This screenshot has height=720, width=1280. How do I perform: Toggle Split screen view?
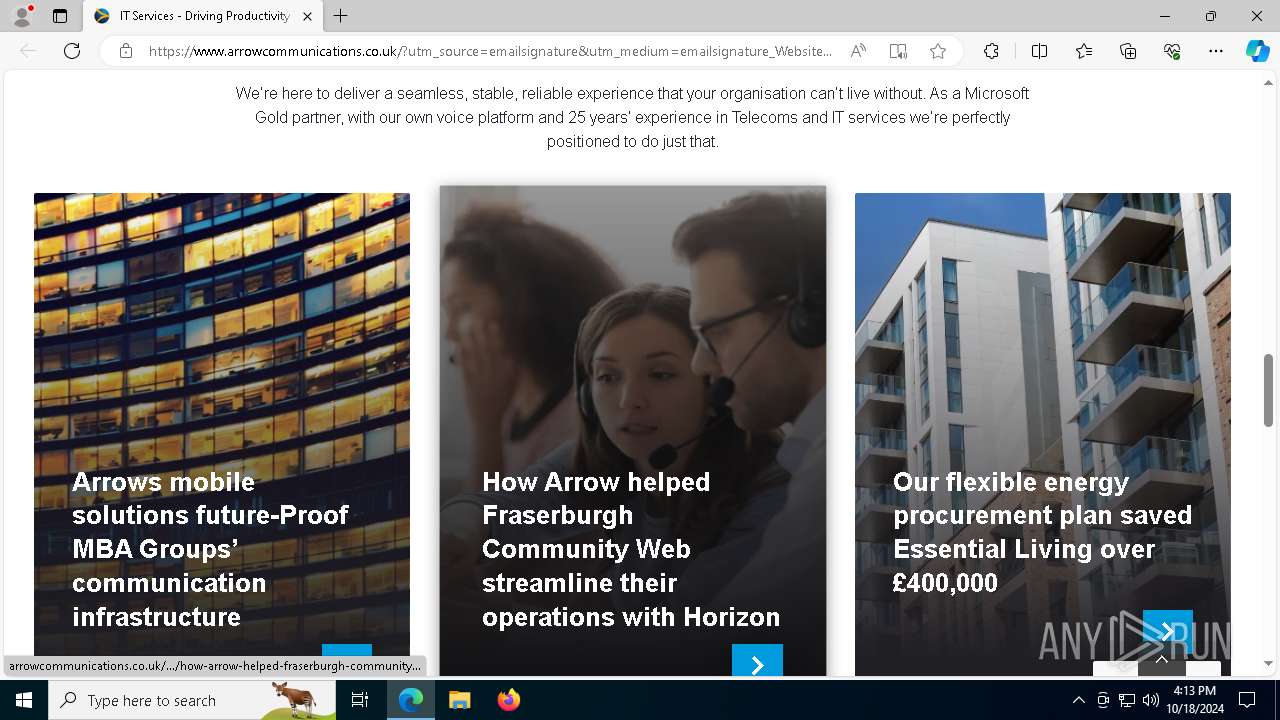1039,51
